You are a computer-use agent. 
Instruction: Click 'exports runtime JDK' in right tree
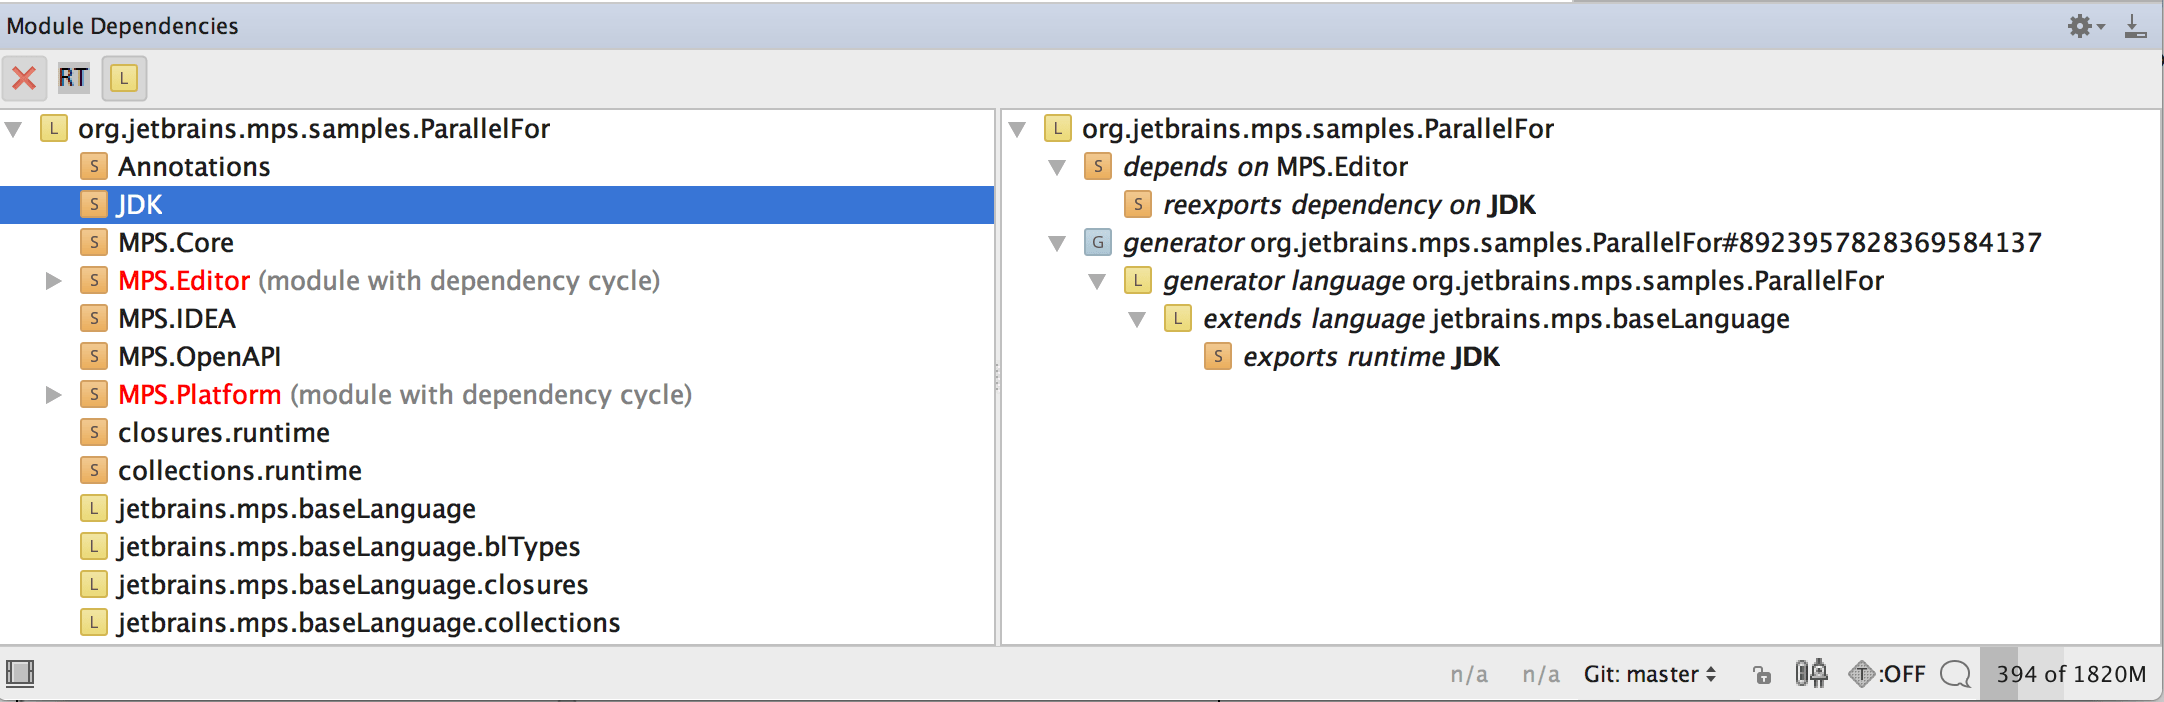pyautogui.click(x=1370, y=357)
